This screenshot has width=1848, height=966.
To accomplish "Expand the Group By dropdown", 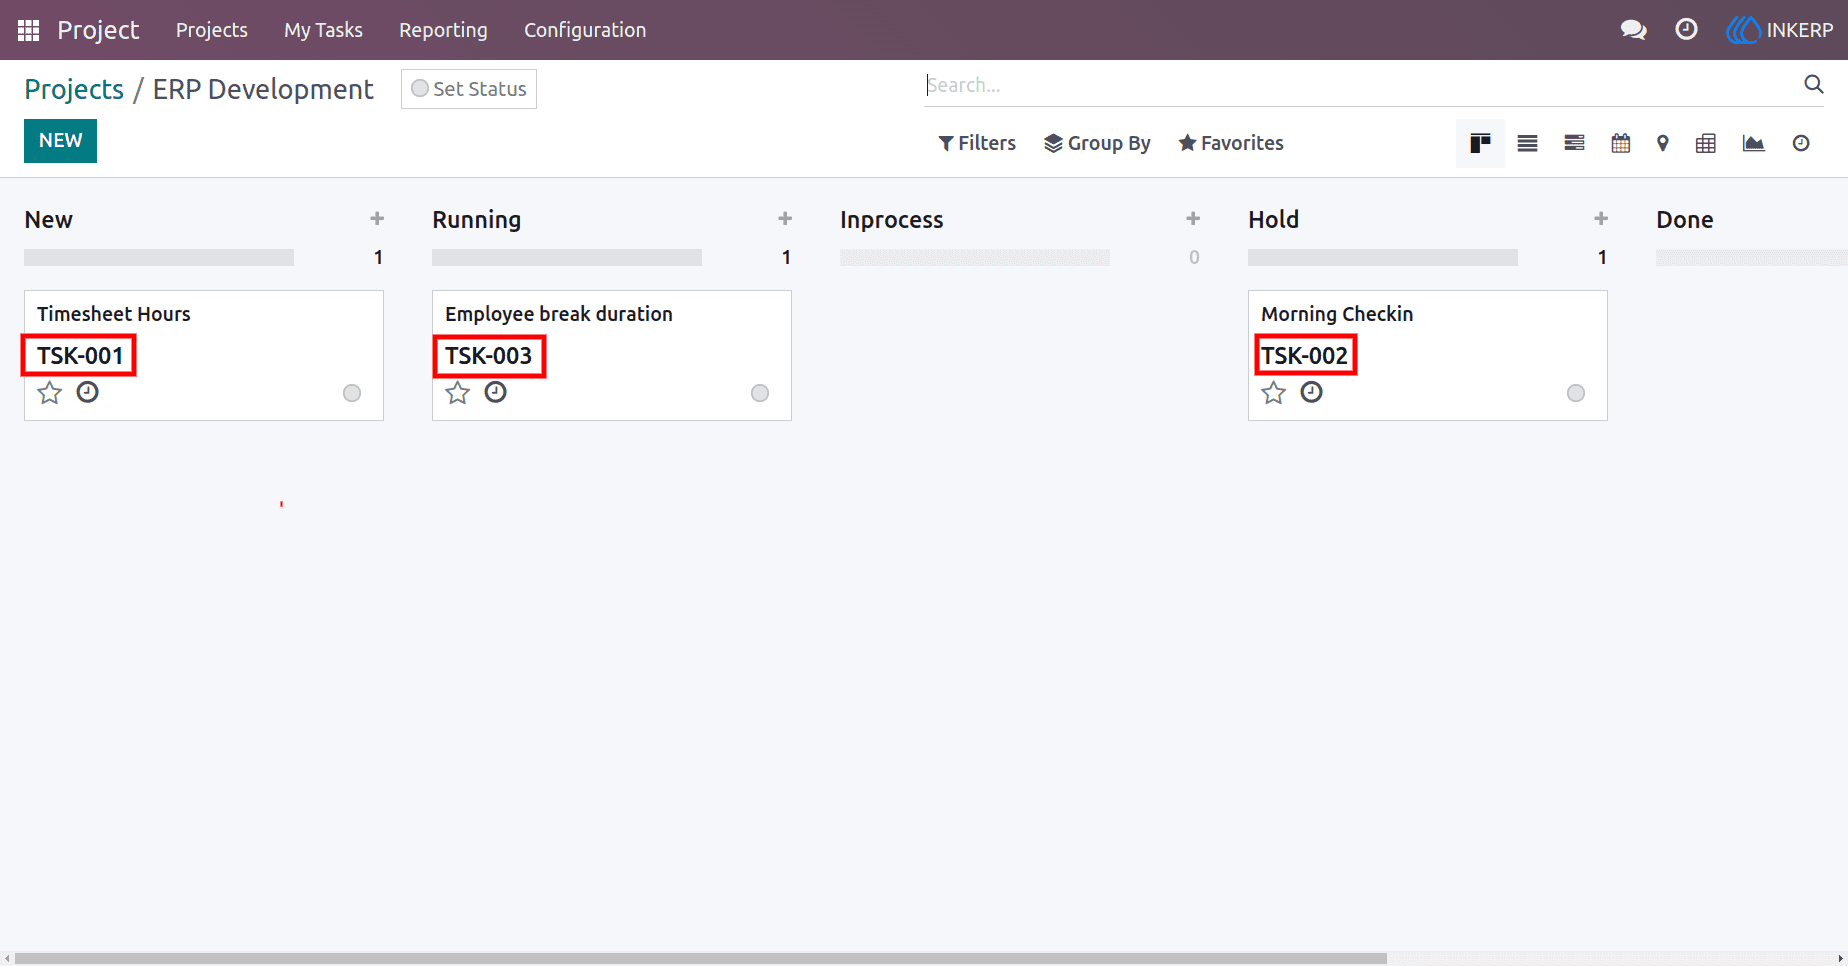I will [x=1097, y=143].
